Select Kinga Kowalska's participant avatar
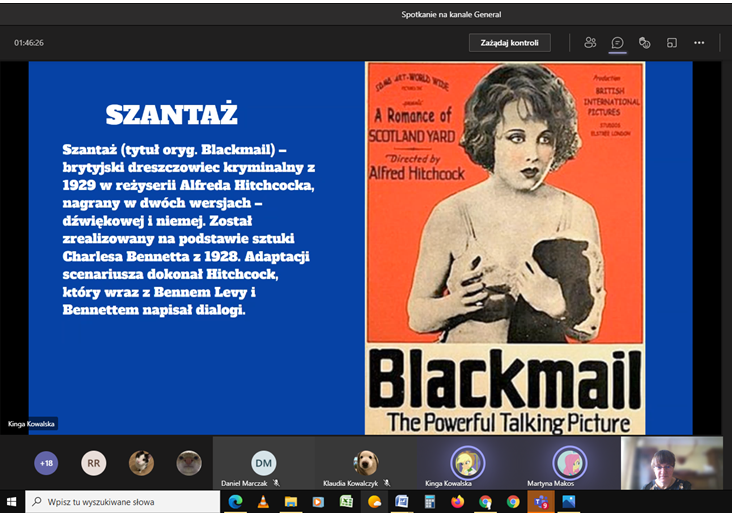 click(x=467, y=463)
